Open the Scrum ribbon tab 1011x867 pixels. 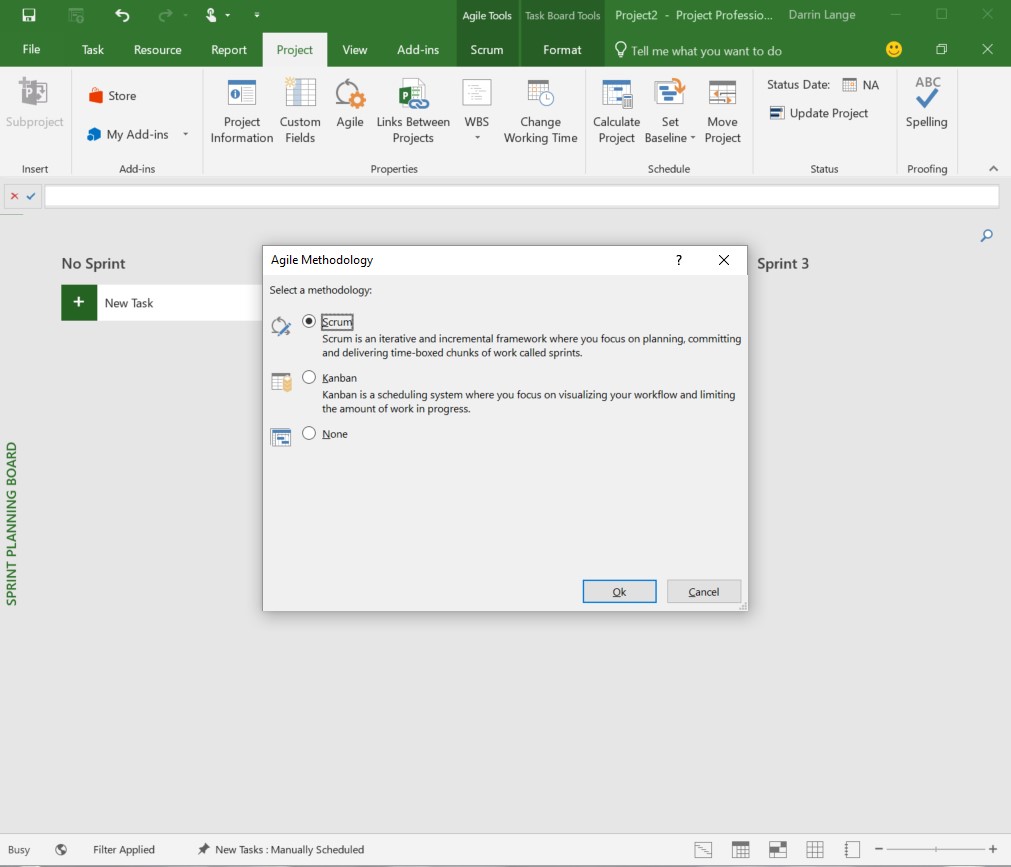487,50
